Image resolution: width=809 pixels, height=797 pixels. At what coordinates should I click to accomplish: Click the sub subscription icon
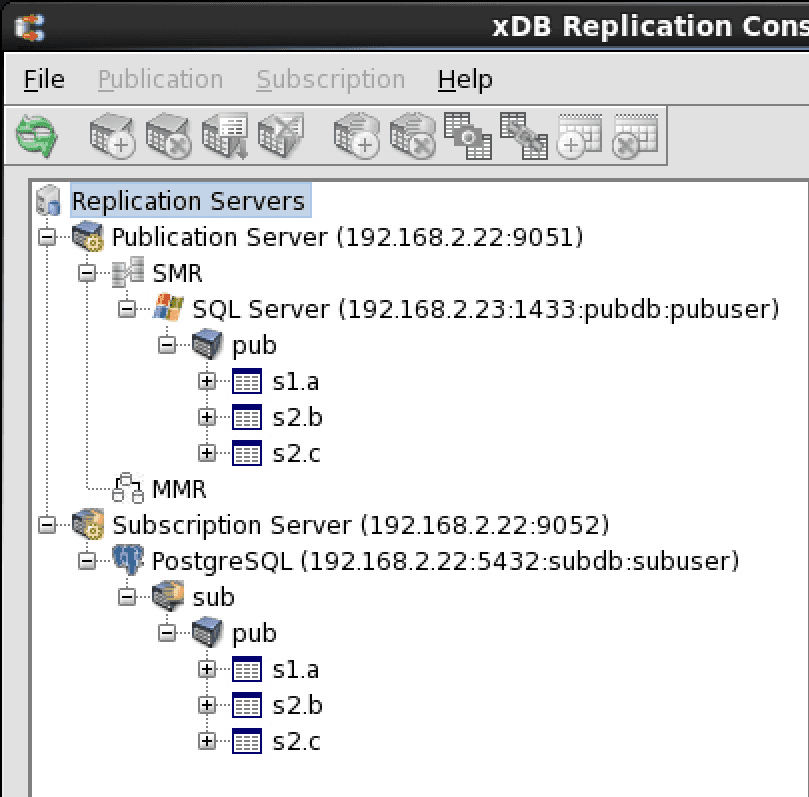point(167,597)
